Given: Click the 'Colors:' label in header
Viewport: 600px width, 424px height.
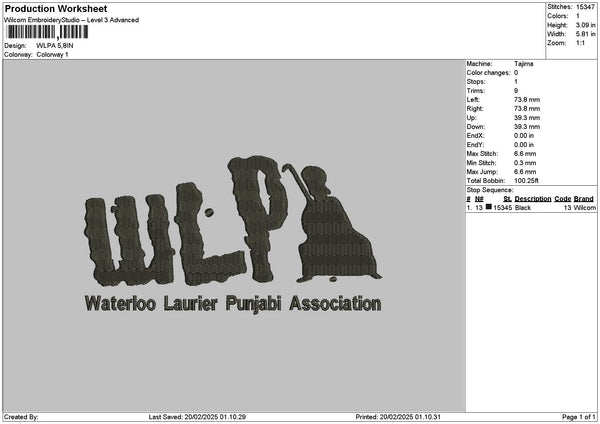Looking at the screenshot, I should [x=558, y=16].
